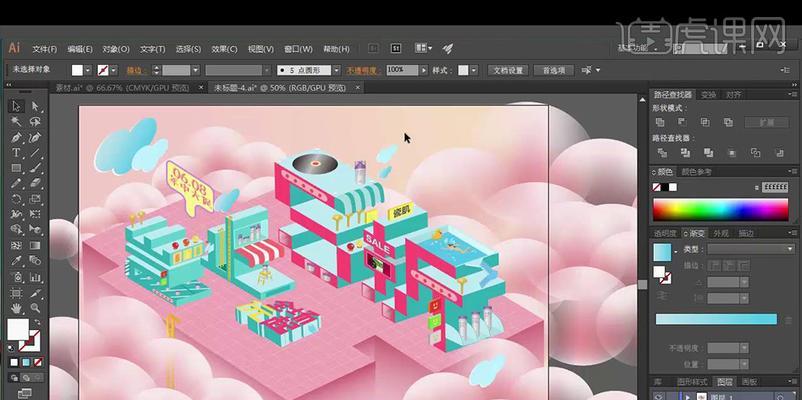Switch to the 素材.ai document tab

click(123, 88)
